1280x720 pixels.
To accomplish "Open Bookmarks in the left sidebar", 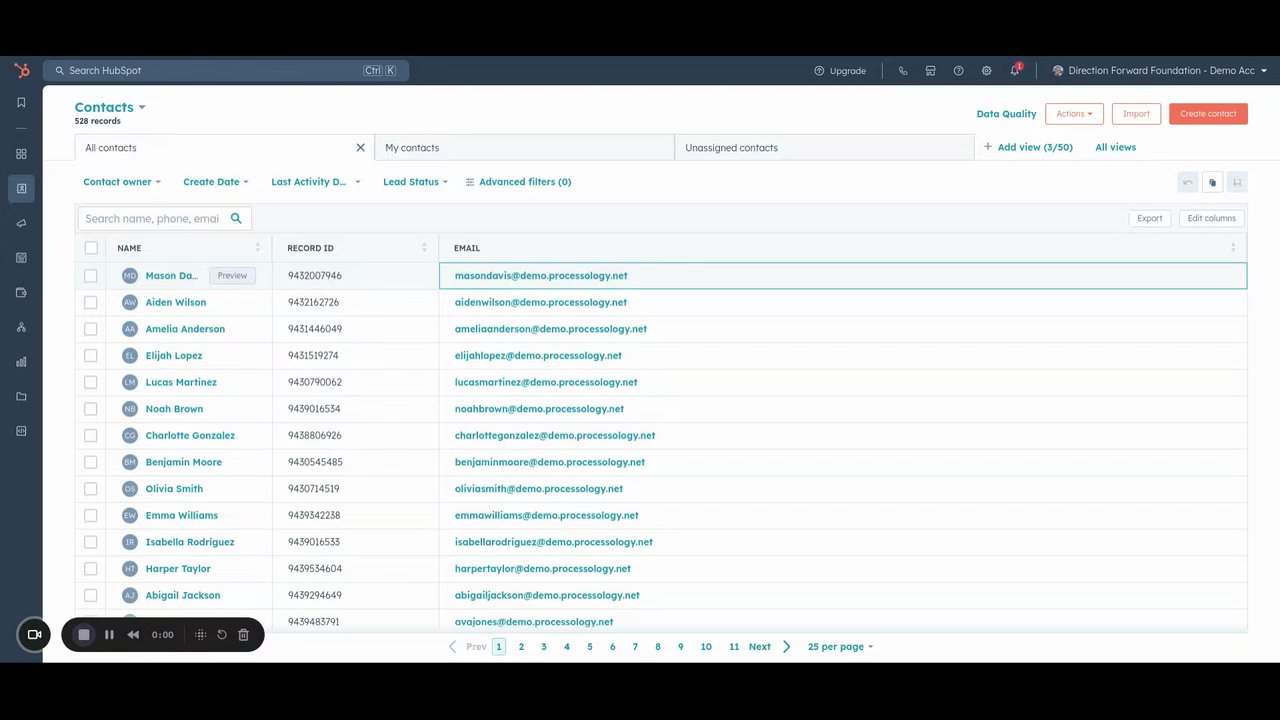I will (x=21, y=102).
